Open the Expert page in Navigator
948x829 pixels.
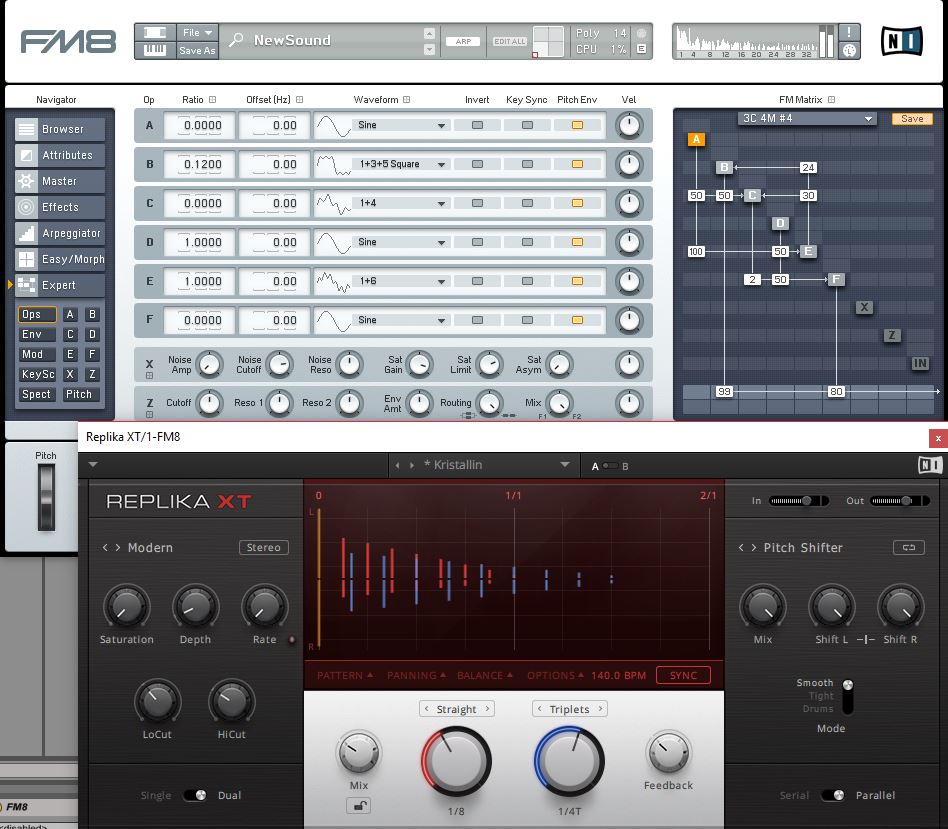(x=59, y=285)
